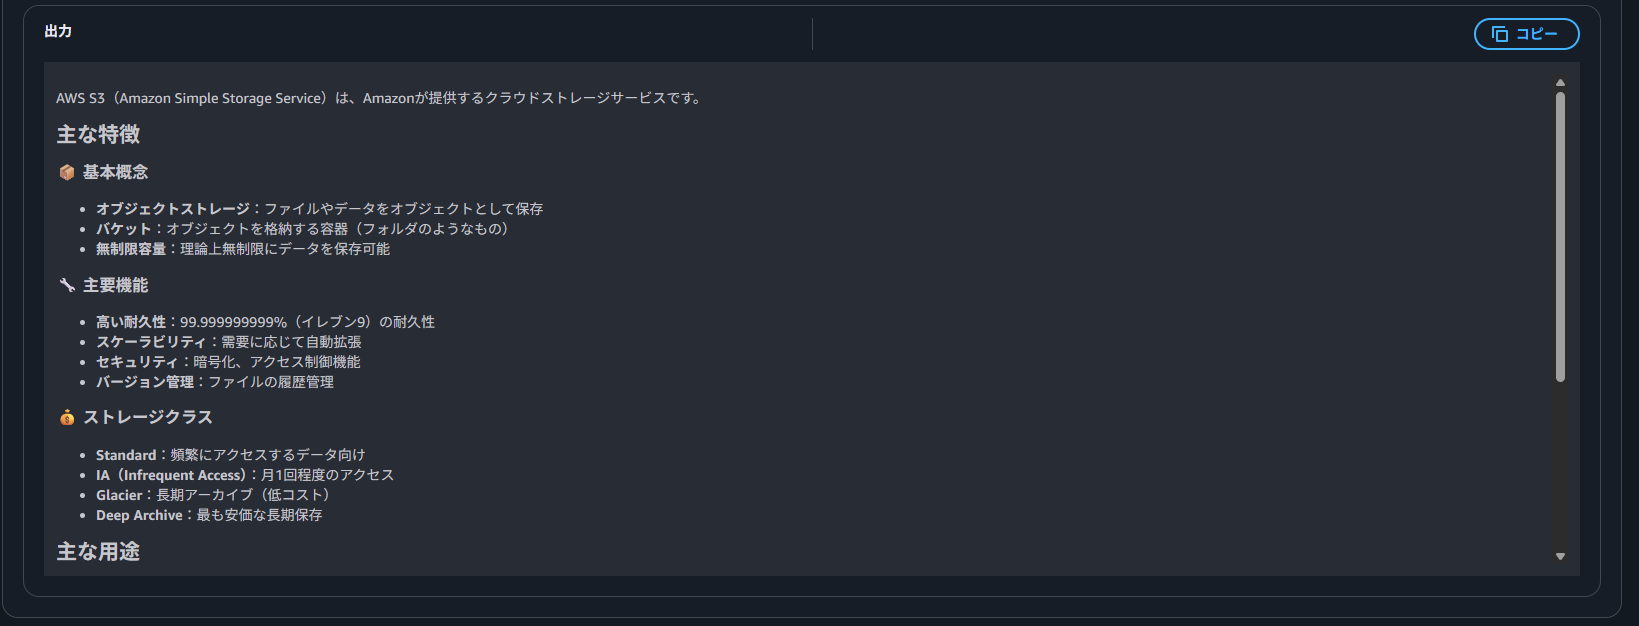1639x626 pixels.
Task: Select the 出力 panel header label
Action: click(56, 31)
